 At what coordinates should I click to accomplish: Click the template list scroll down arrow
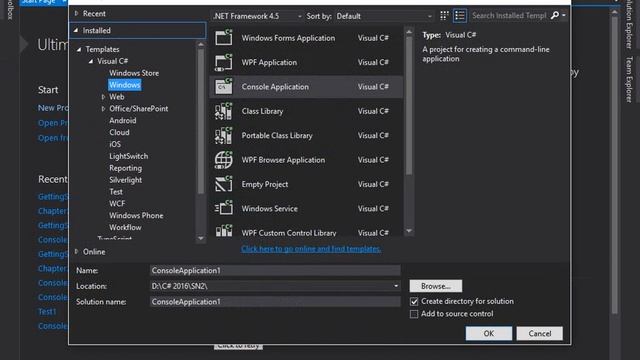409,231
